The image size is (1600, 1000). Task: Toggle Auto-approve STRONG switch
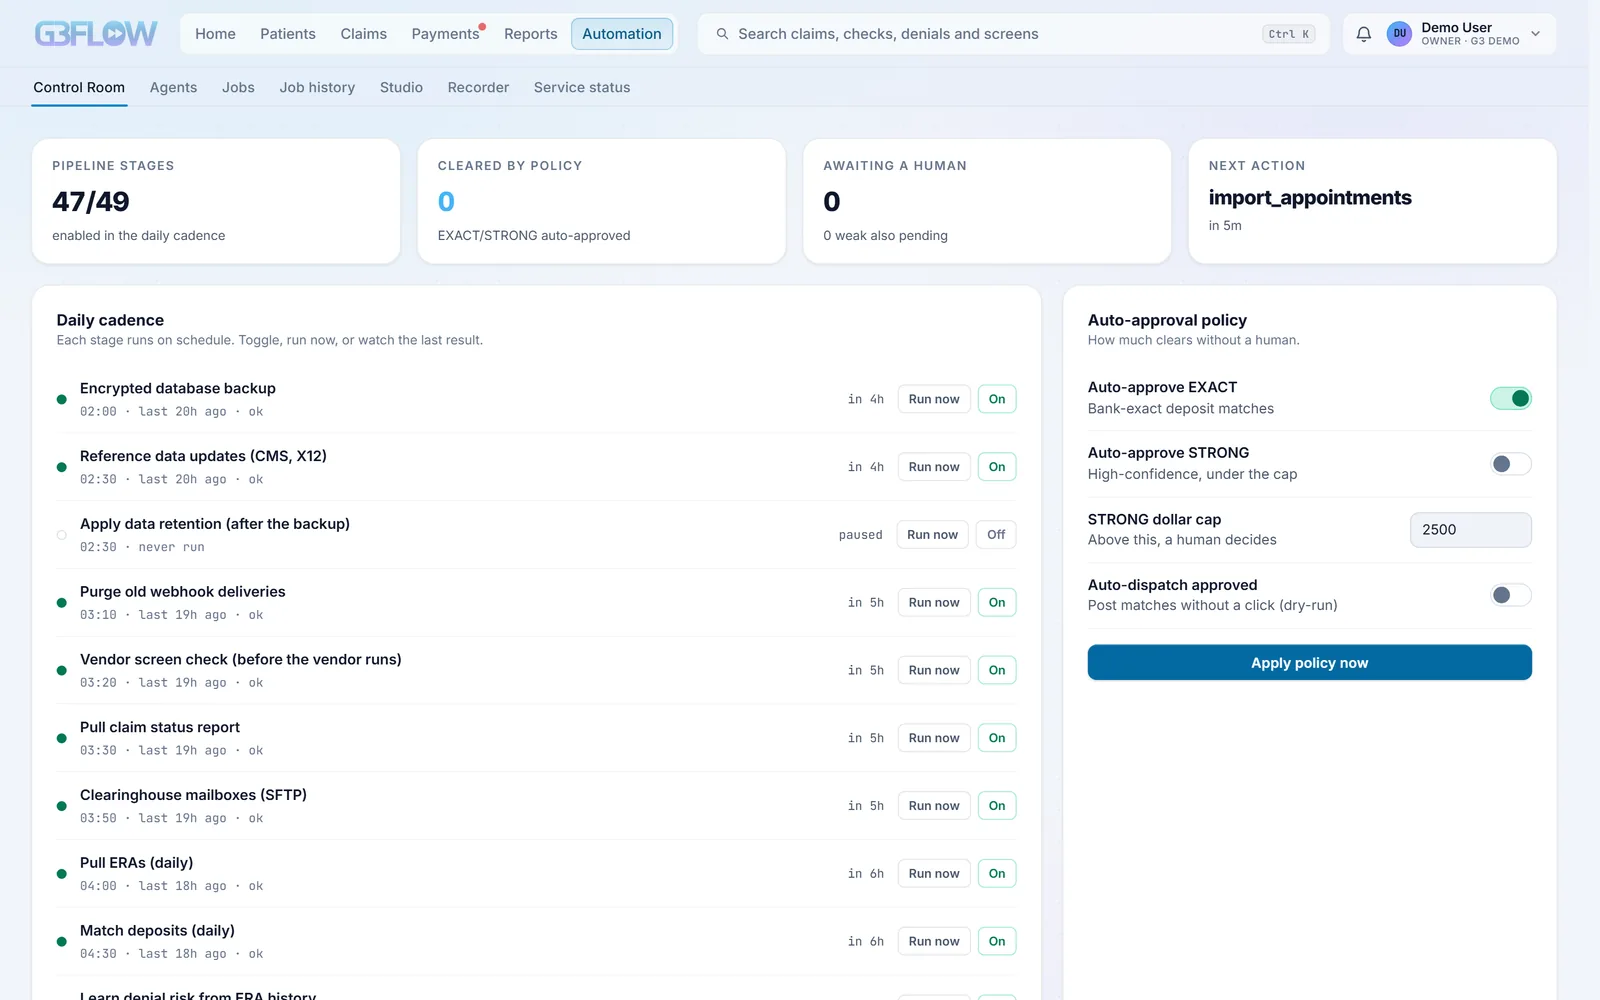[1510, 464]
